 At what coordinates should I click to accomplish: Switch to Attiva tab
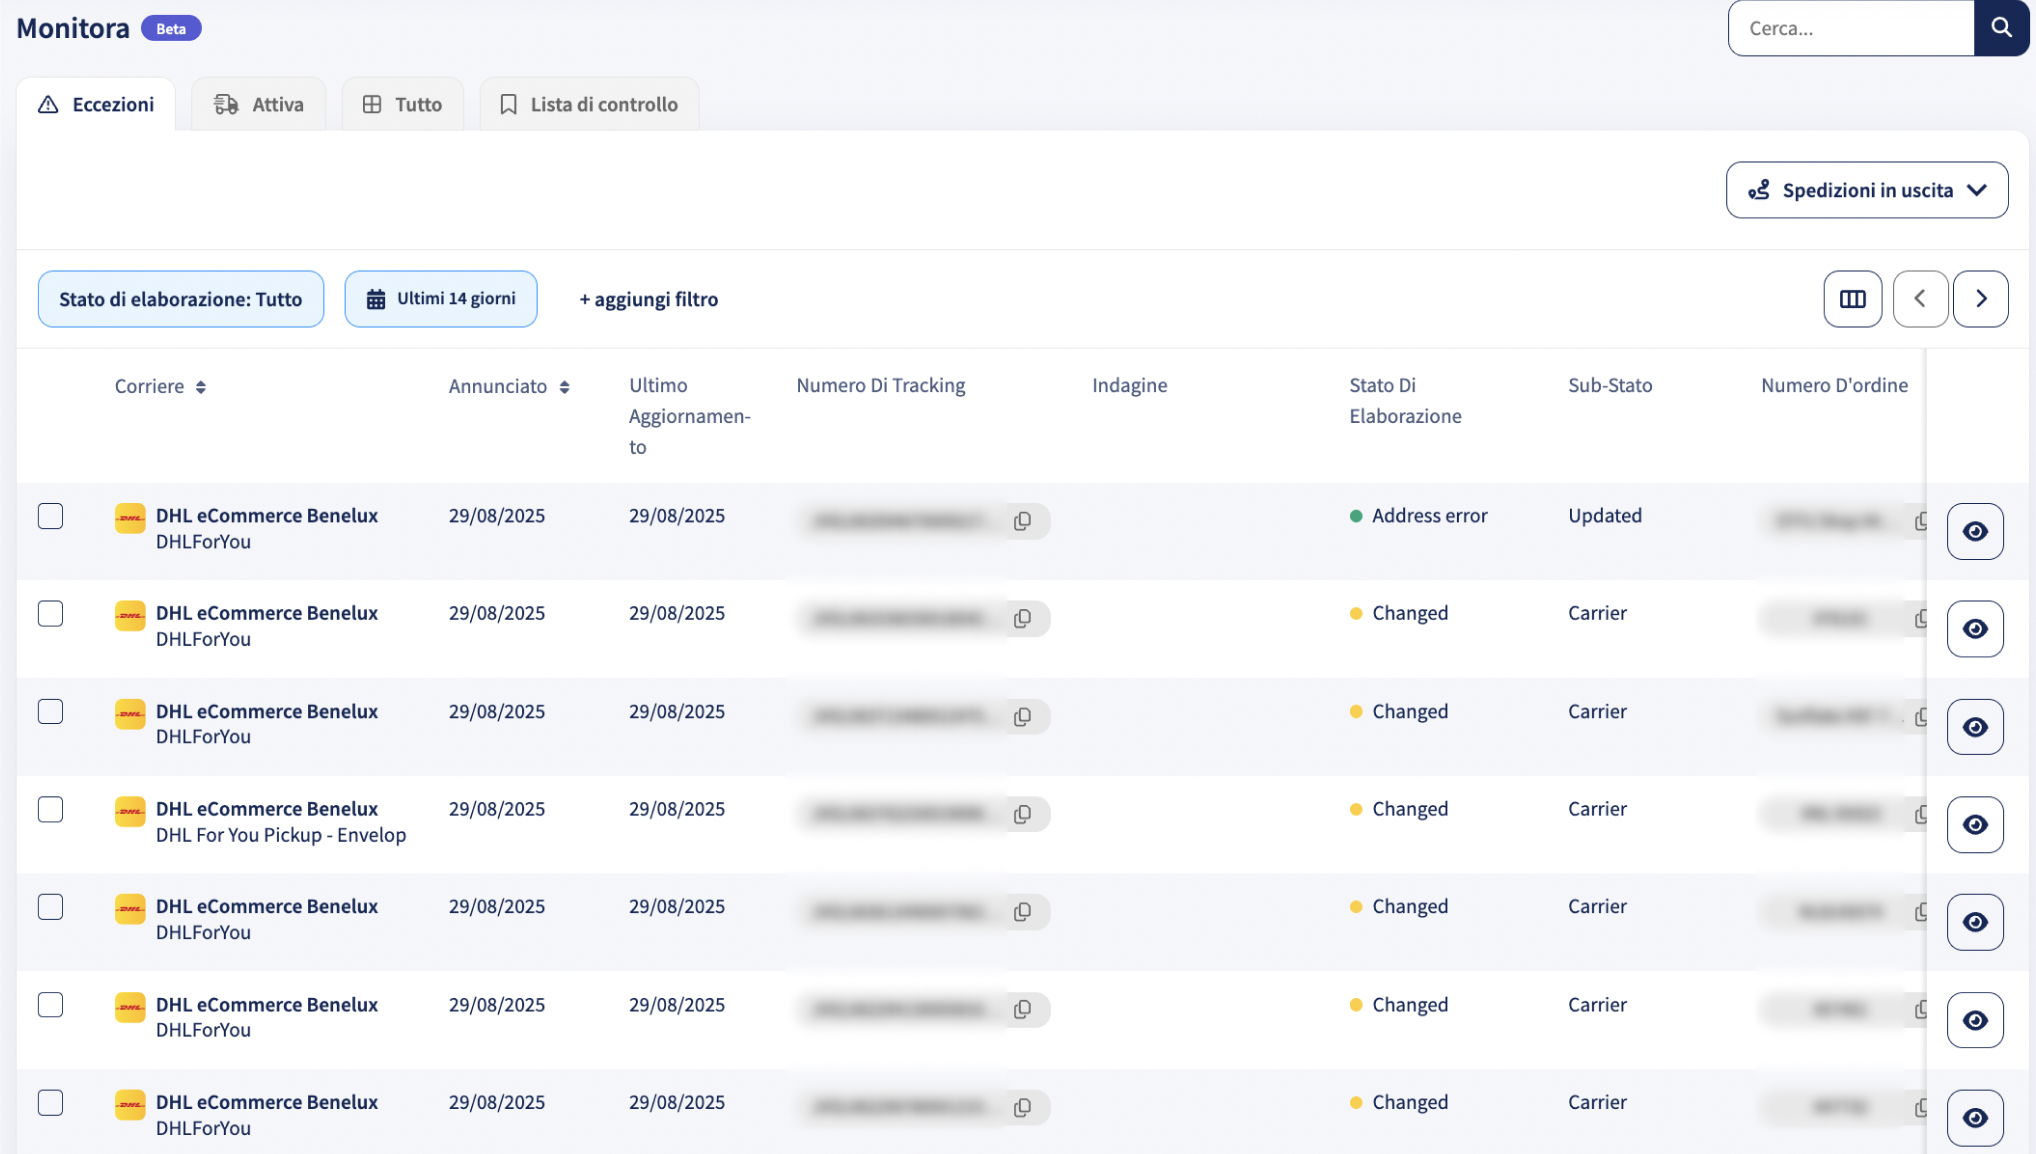(x=259, y=104)
